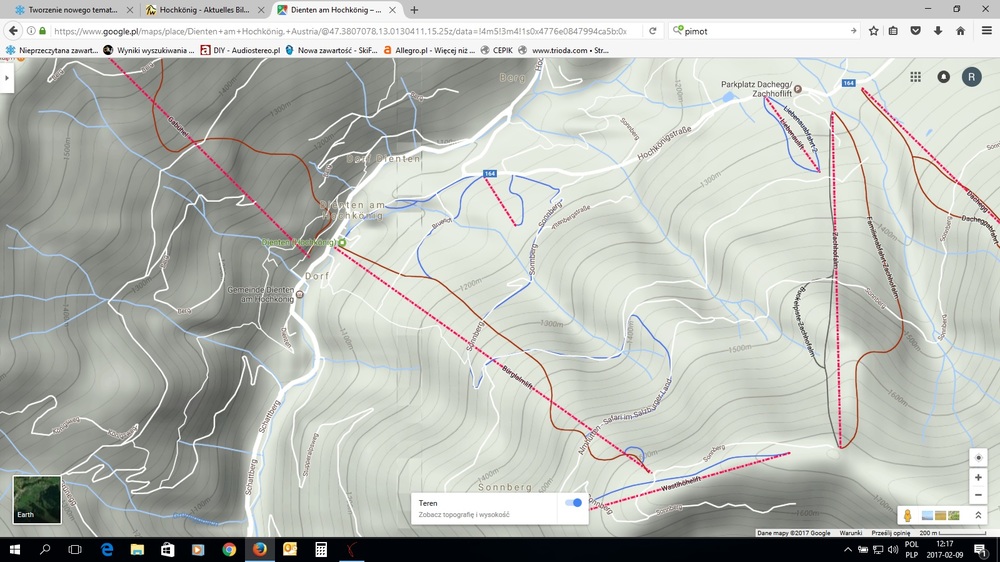1000x562 pixels.
Task: Open the Google apps grid
Action: point(915,77)
